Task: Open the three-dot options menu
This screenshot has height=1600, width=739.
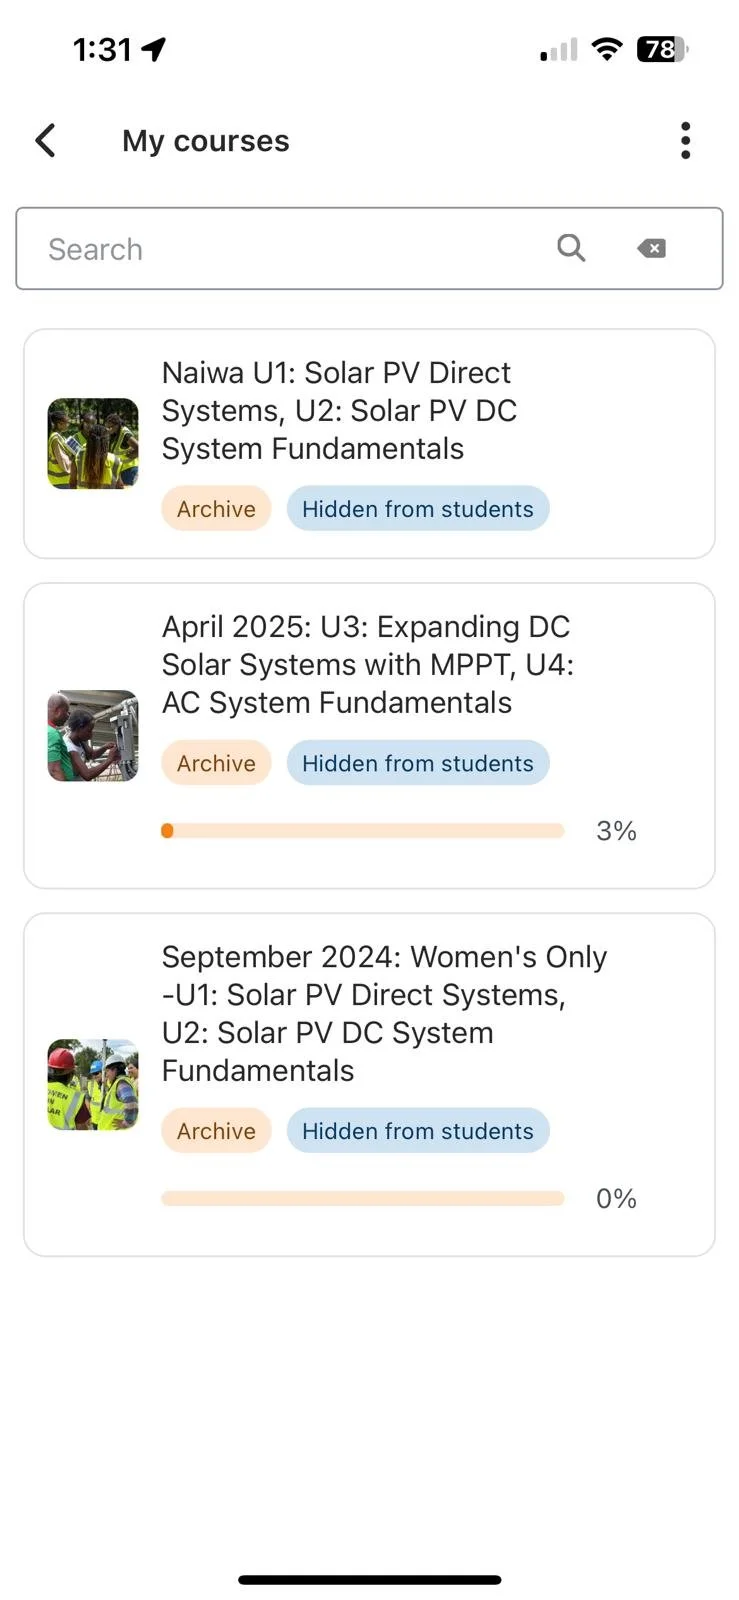Action: coord(685,141)
